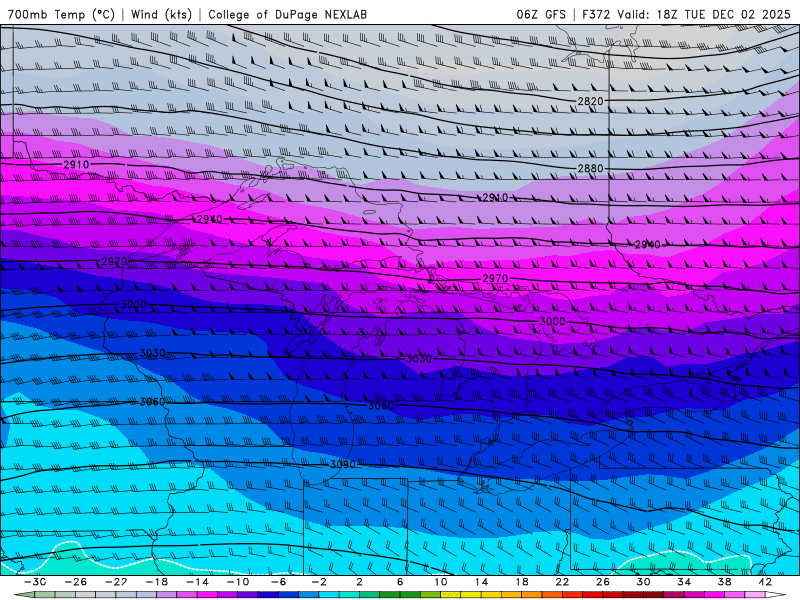800x600 pixels.
Task: Click the left-hand 3060 contour label
Action: pyautogui.click(x=153, y=402)
